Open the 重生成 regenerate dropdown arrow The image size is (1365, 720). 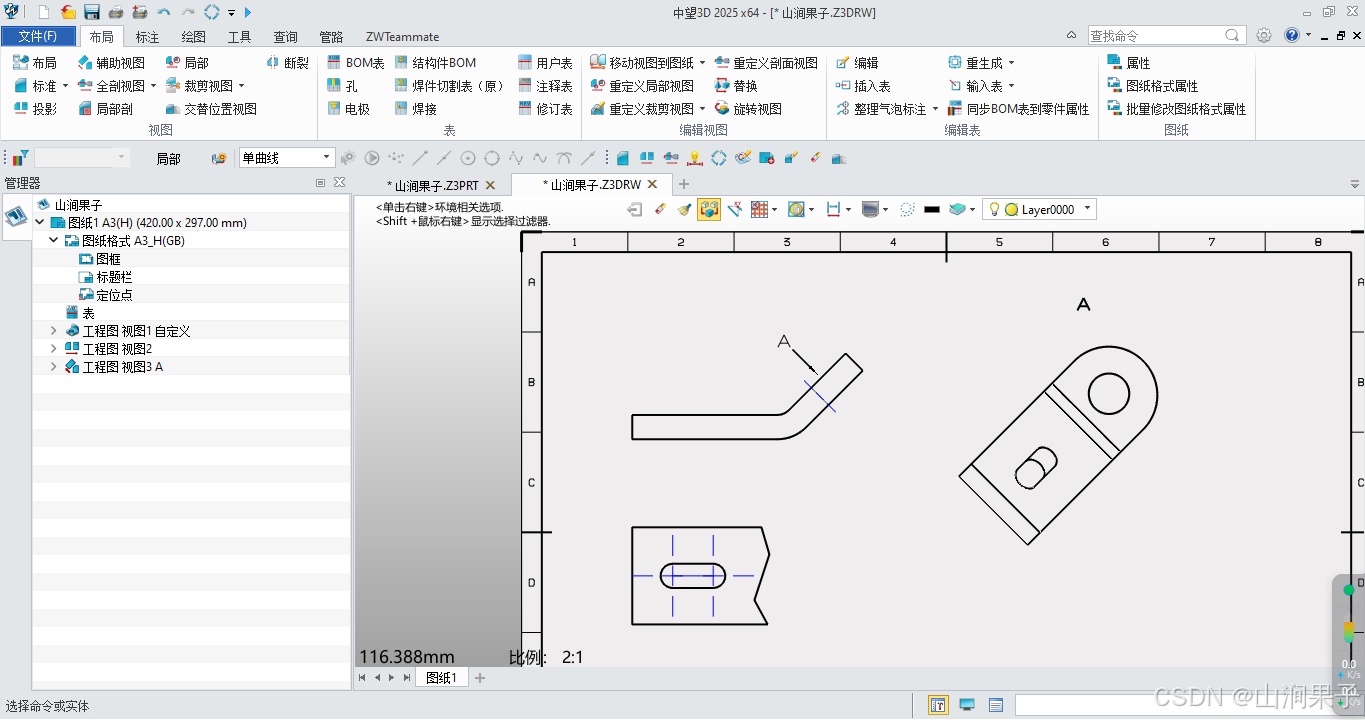click(x=1011, y=62)
